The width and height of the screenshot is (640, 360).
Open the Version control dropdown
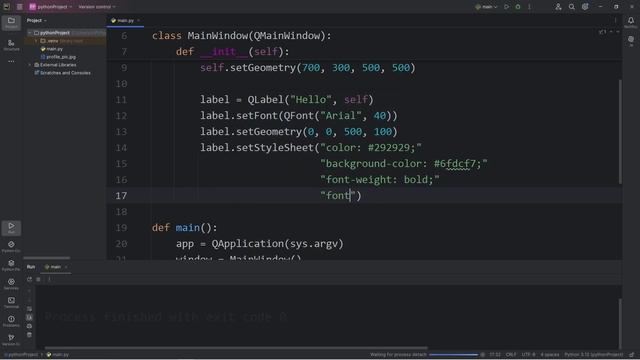[x=97, y=7]
